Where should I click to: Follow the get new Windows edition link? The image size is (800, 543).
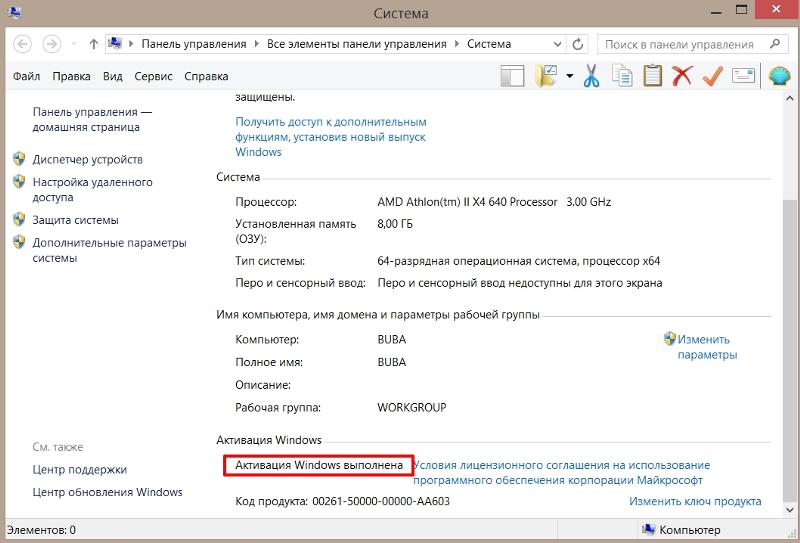331,137
